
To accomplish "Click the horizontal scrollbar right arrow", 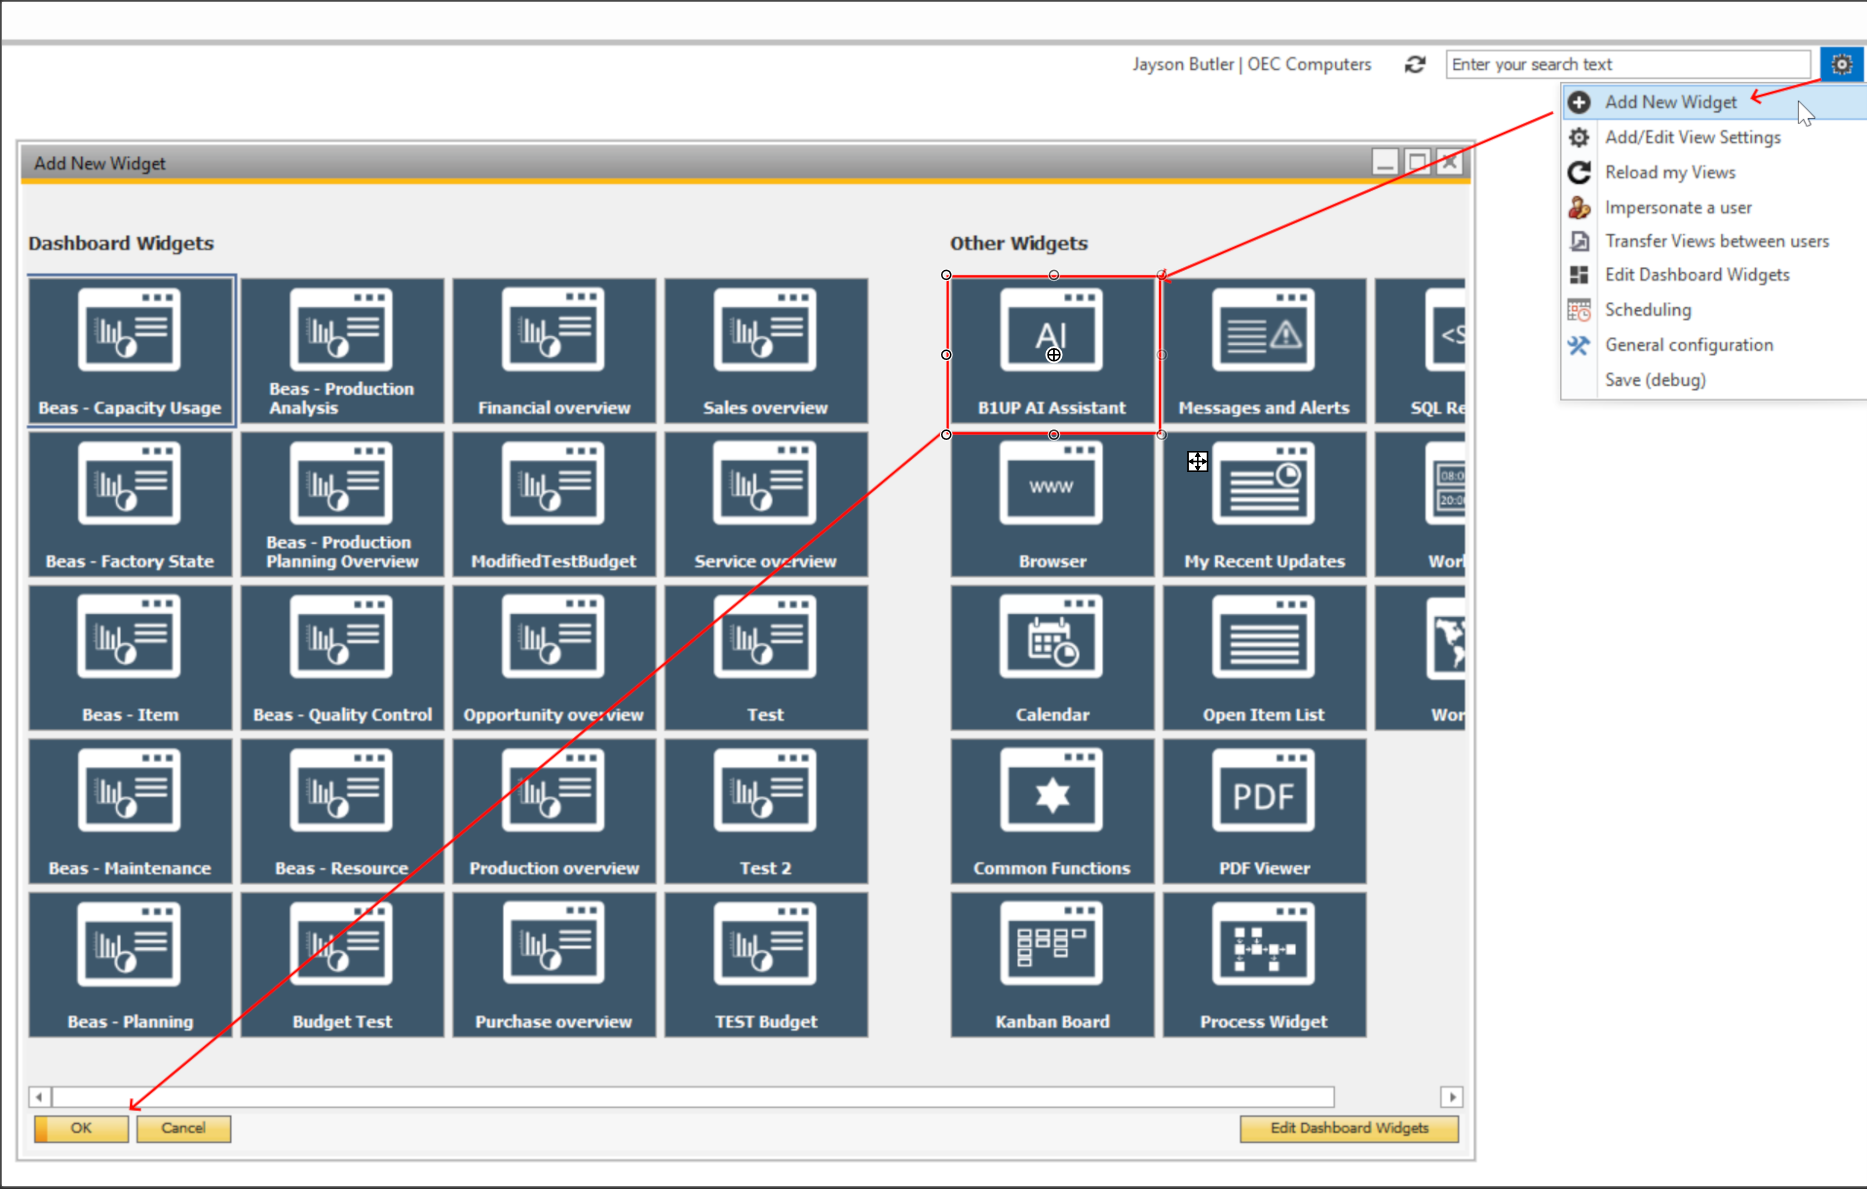I will (x=1451, y=1097).
